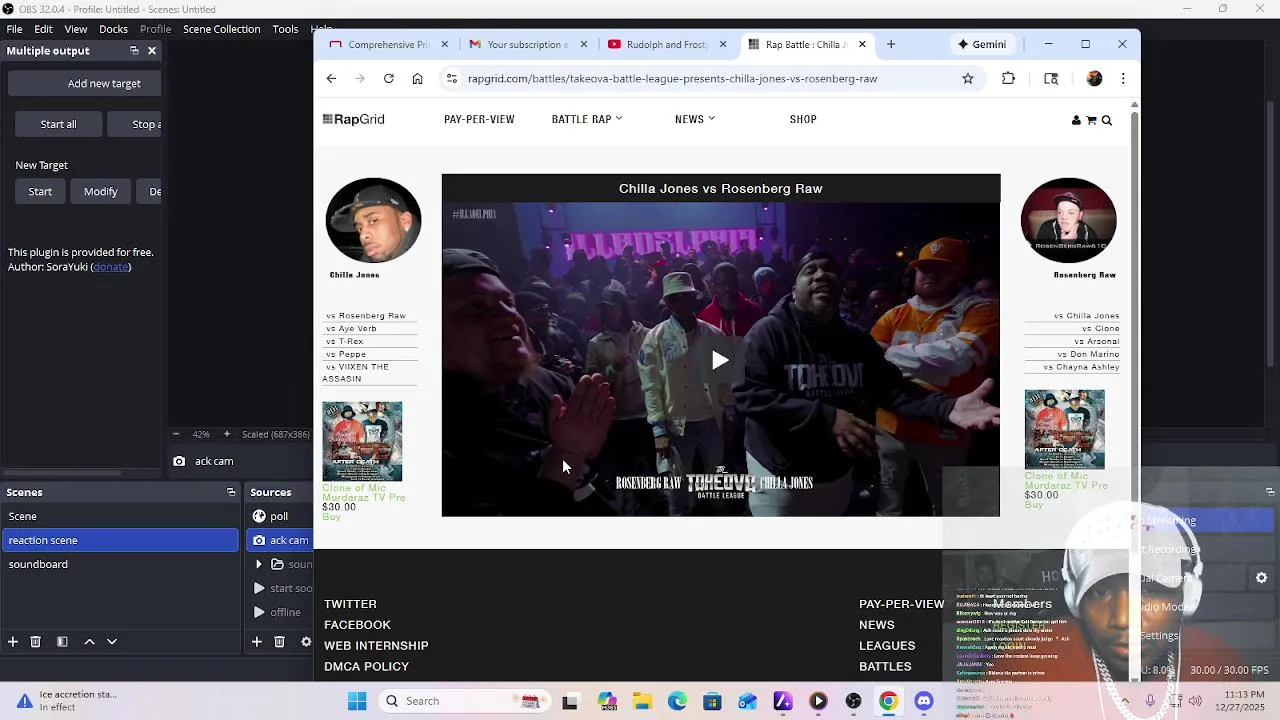This screenshot has height=720, width=1280.
Task: Open the File menu in OBS
Action: (x=15, y=29)
